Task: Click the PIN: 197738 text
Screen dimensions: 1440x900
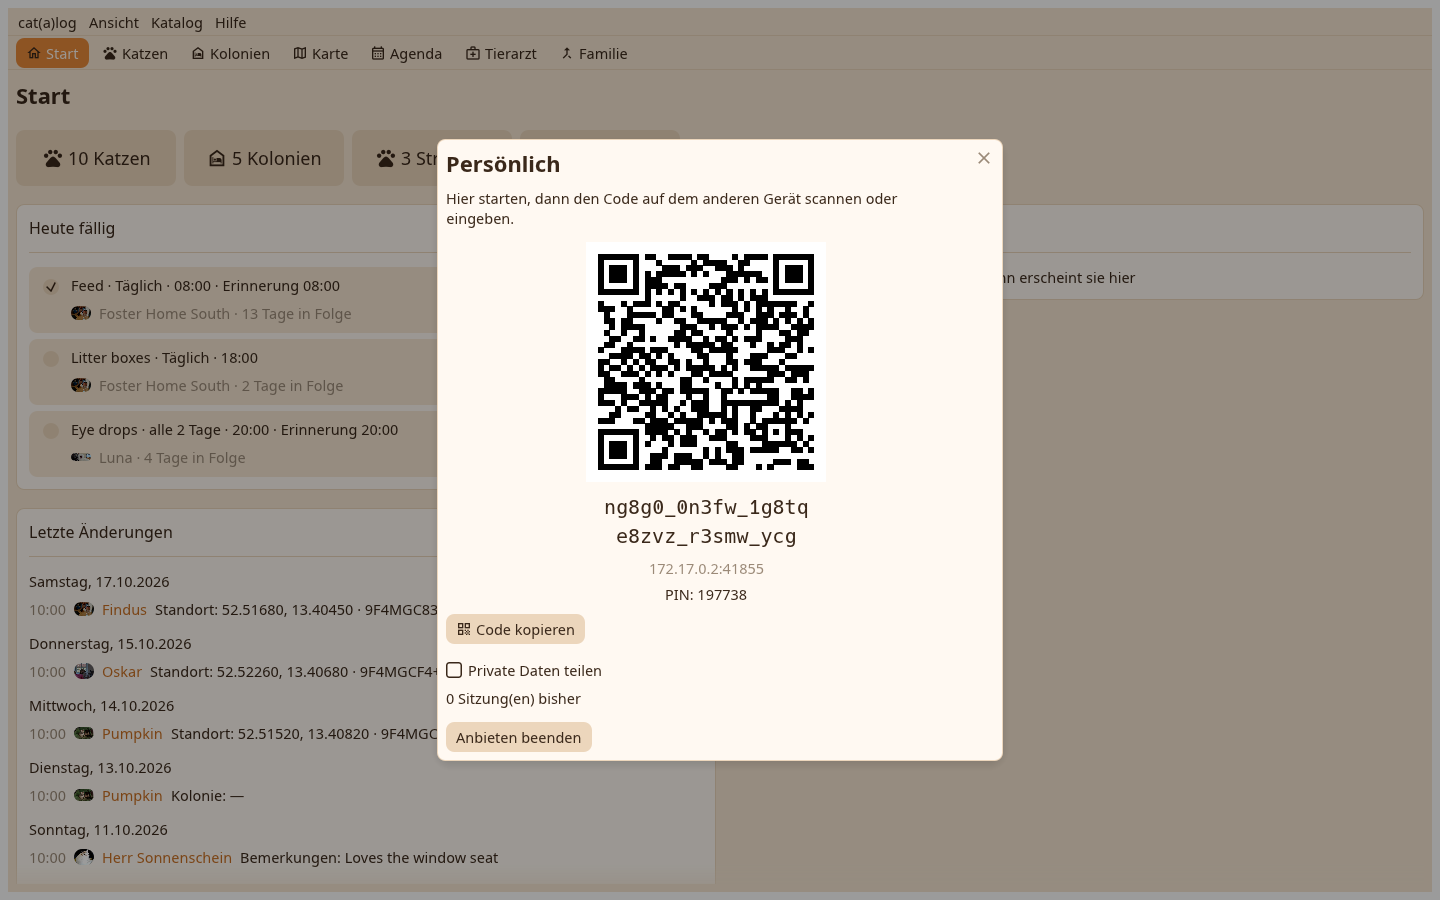Action: 706,594
